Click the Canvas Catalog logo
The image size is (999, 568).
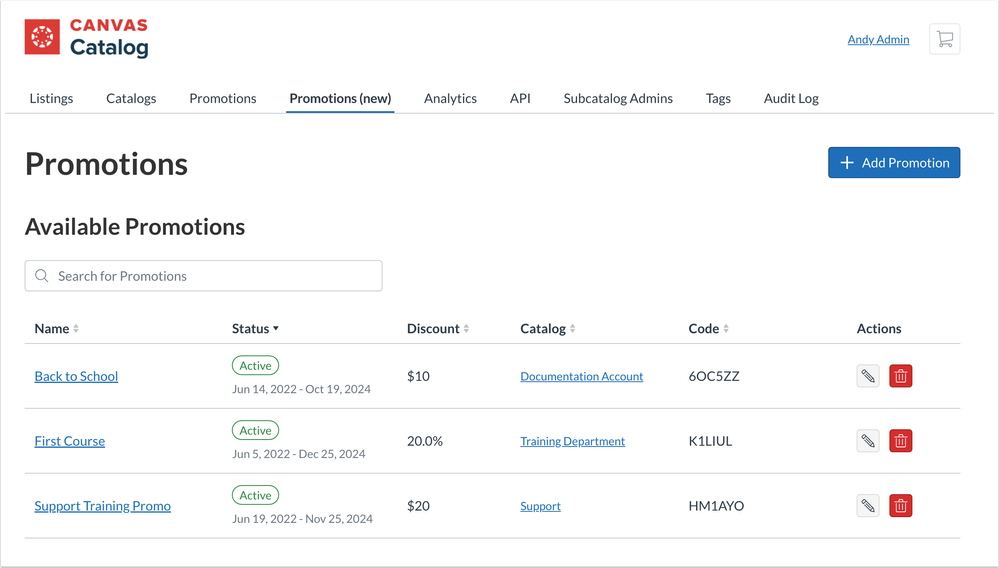pyautogui.click(x=87, y=38)
